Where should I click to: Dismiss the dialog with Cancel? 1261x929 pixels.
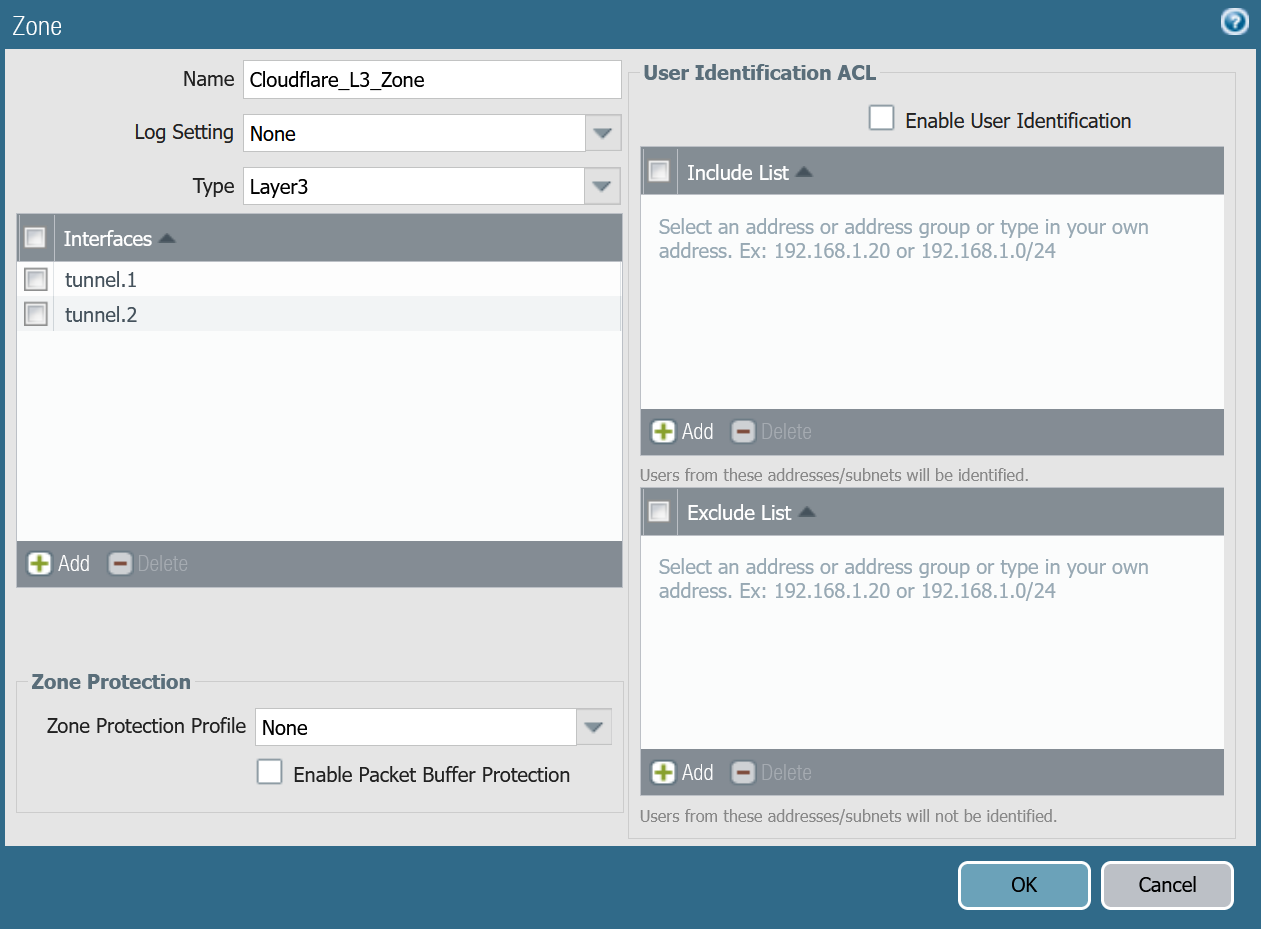(1167, 885)
